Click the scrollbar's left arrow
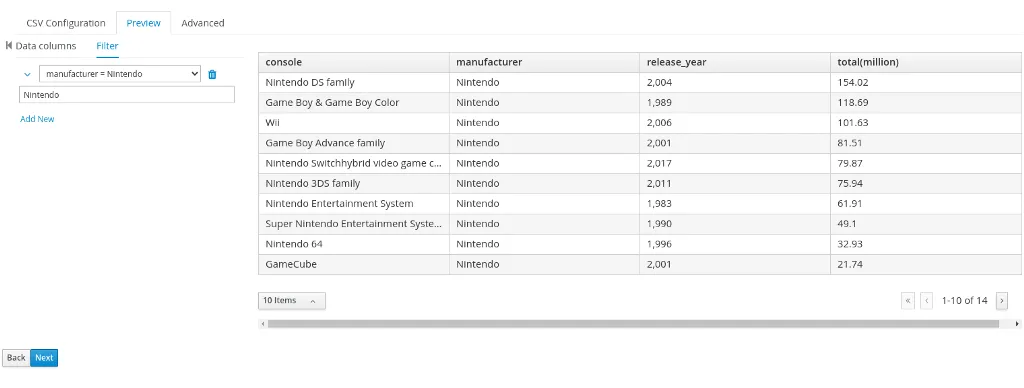 click(x=263, y=324)
